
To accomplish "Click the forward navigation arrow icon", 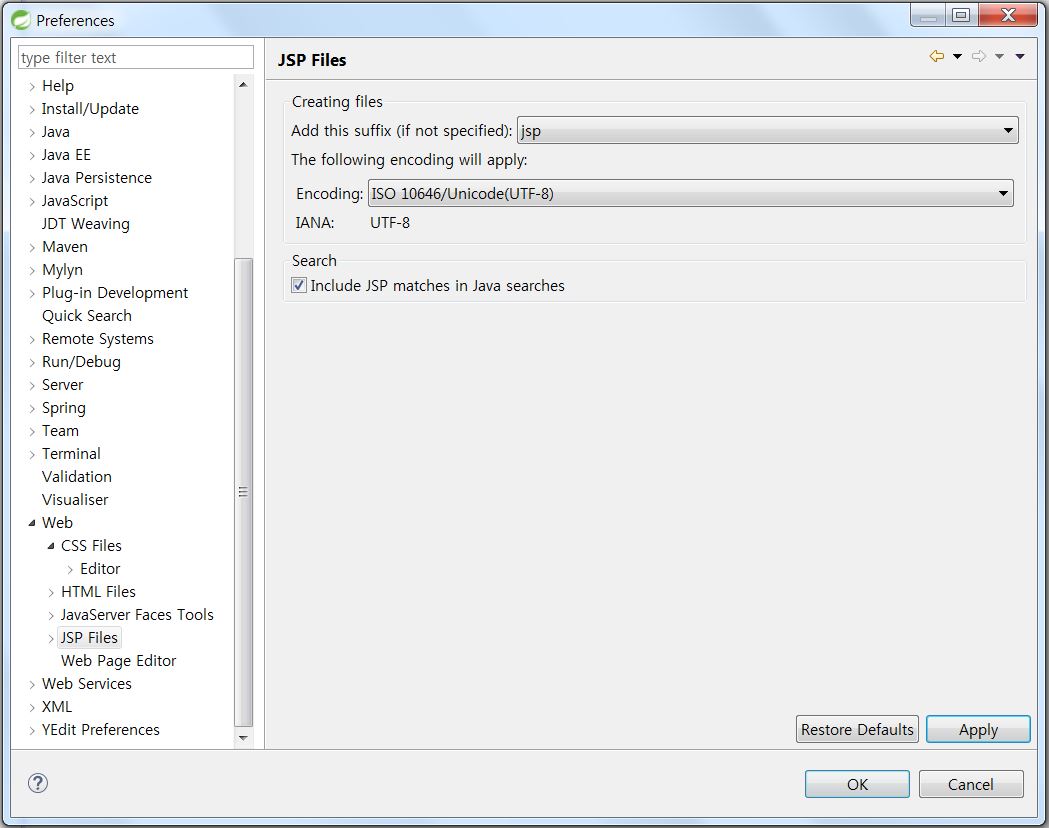I will [979, 56].
